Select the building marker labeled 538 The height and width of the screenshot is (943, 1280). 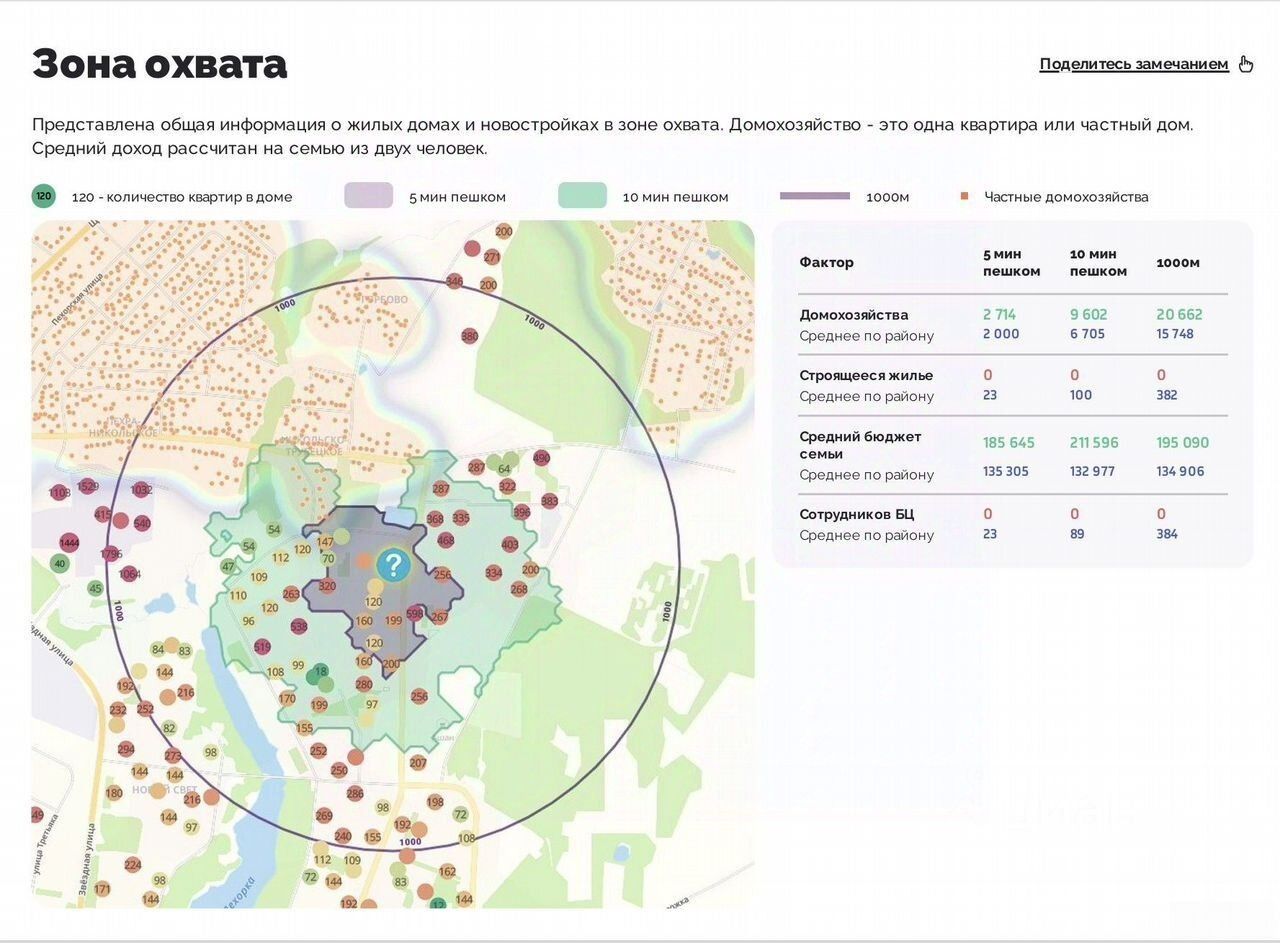[x=299, y=627]
